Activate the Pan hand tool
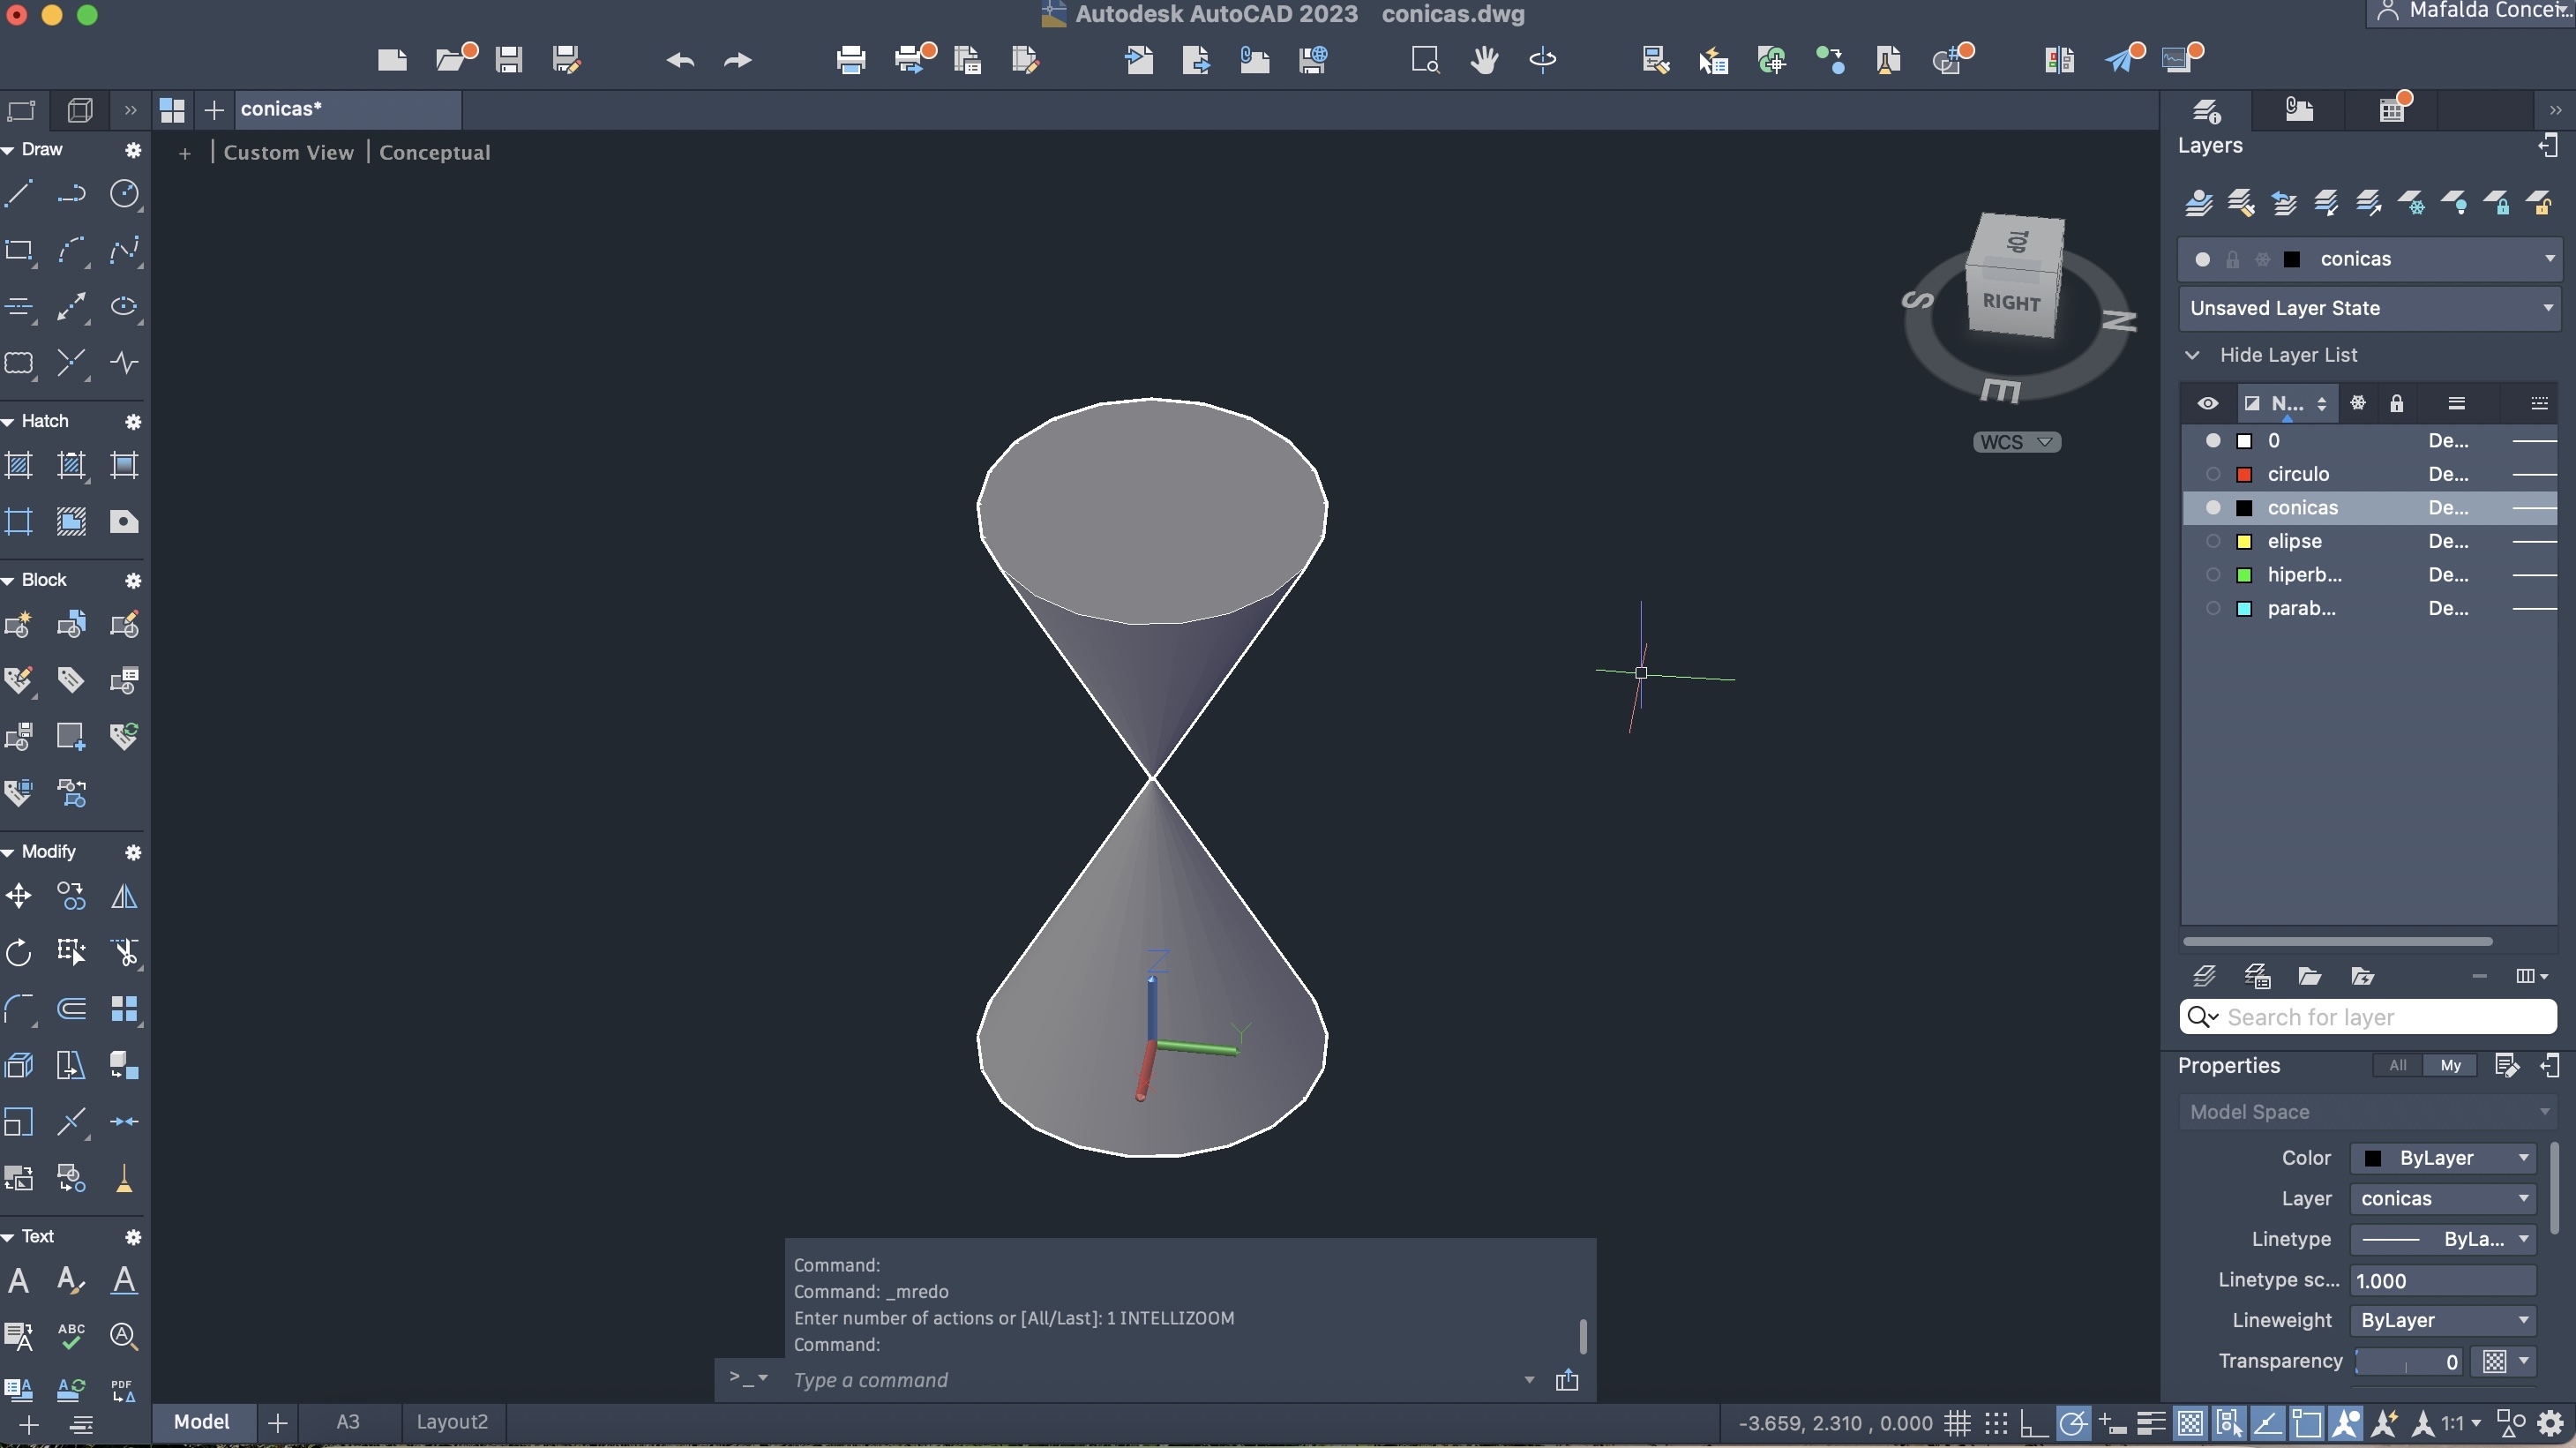This screenshot has height=1448, width=2576. click(1484, 60)
